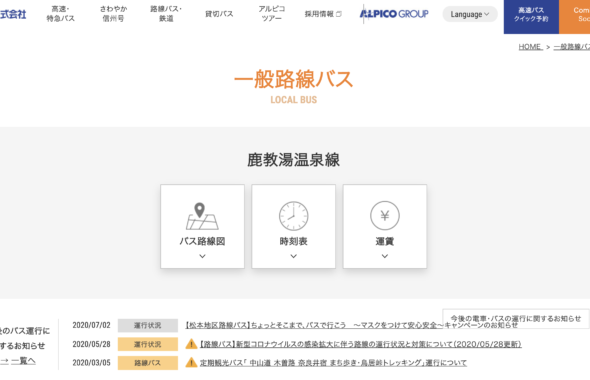
Task: Click the yen fare icon
Action: pos(385,216)
